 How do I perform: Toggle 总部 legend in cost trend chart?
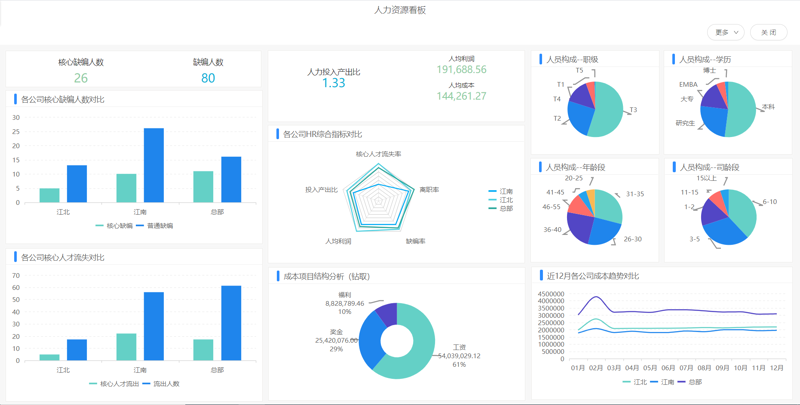[689, 382]
